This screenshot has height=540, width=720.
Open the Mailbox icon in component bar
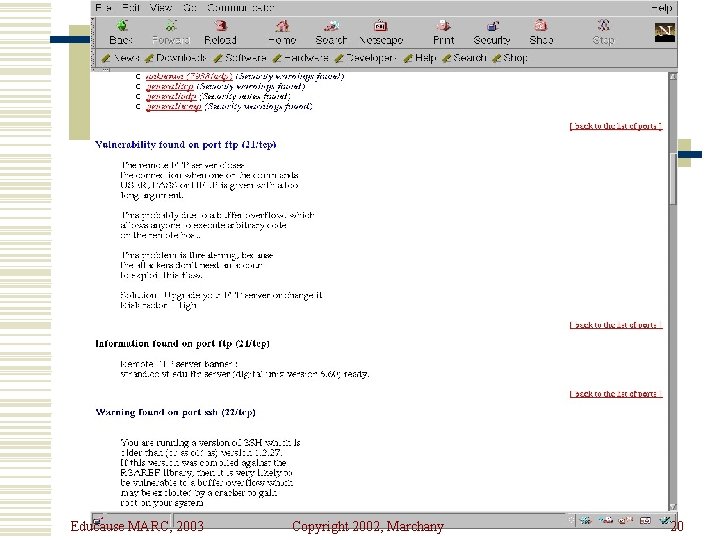[606, 520]
